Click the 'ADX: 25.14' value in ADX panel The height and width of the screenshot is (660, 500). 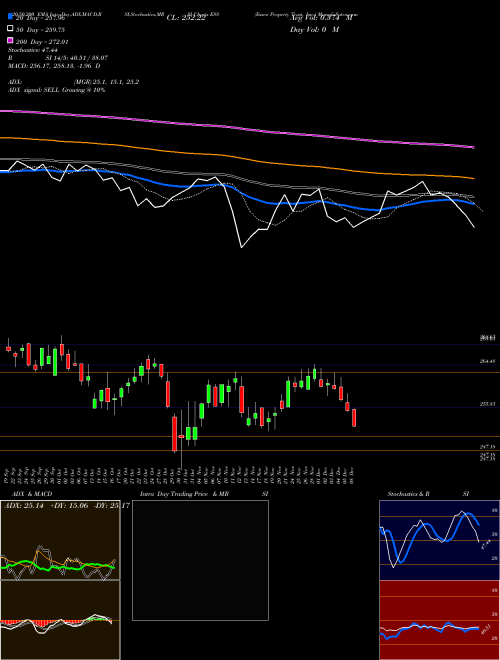(x=24, y=505)
